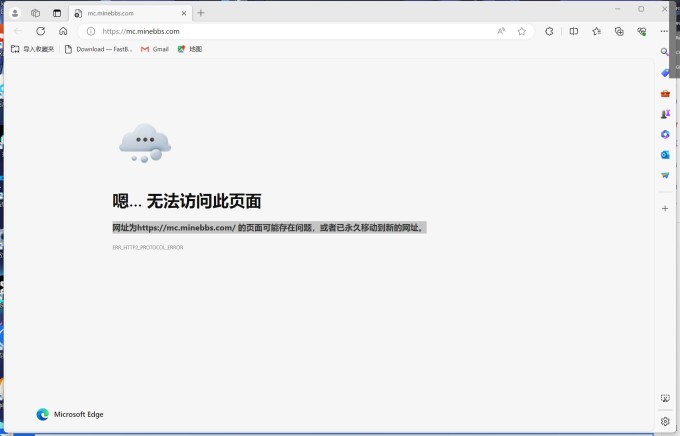
Task: Customize sidebar with plus icon
Action: [665, 209]
